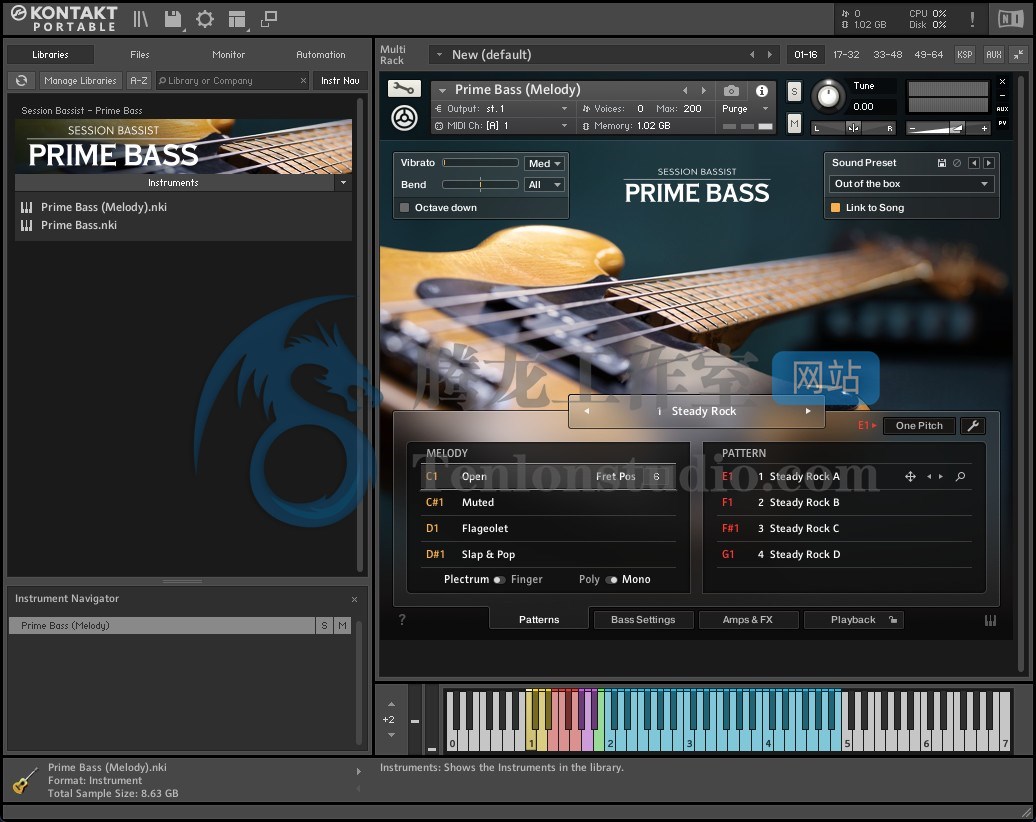
Task: Open instrument wrench edit icon
Action: (403, 89)
